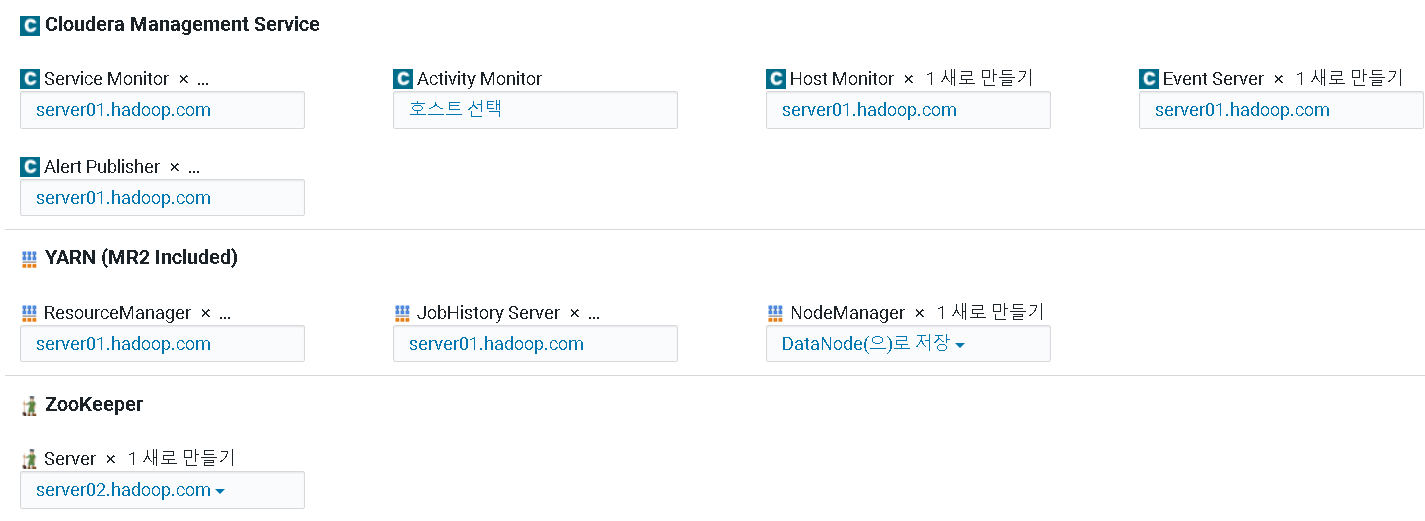Click the NodeManager × 1 새로 만들기 label
1425x521 pixels.
point(917,313)
